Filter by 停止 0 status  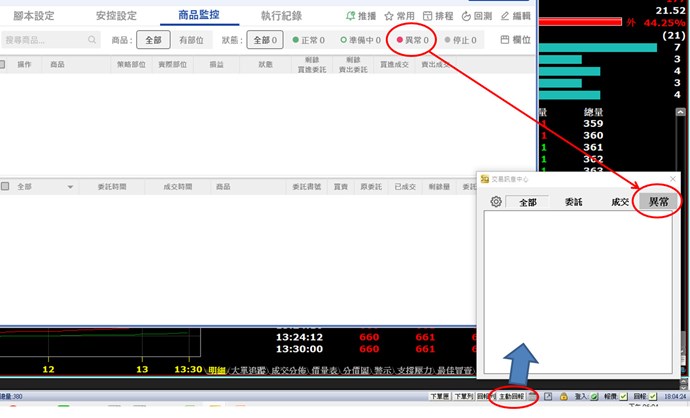click(x=460, y=40)
